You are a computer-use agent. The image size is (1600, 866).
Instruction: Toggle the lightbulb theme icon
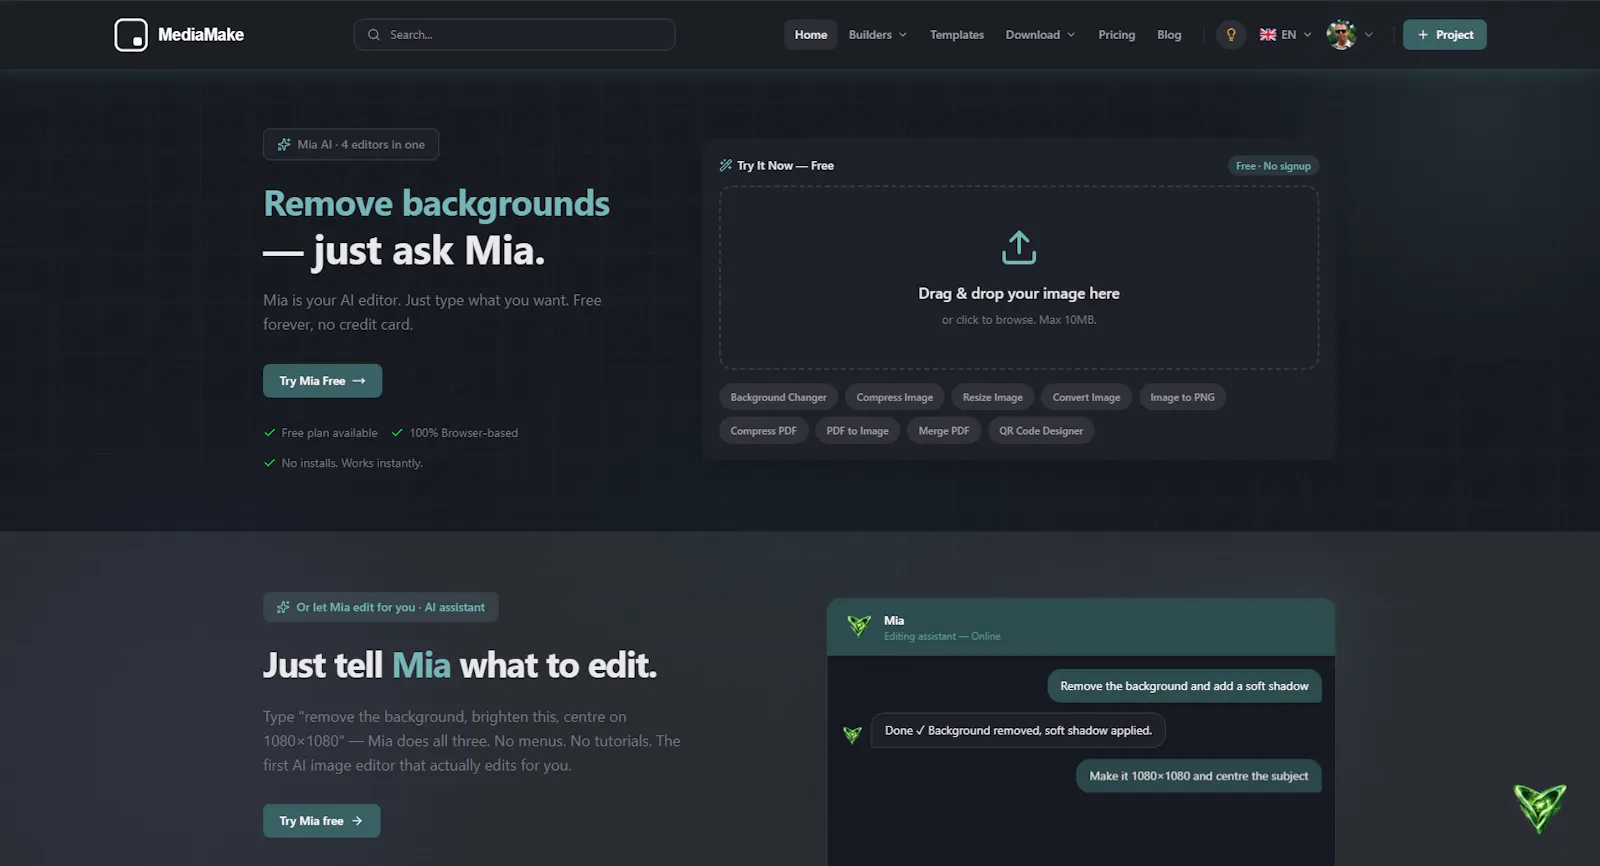click(1231, 35)
